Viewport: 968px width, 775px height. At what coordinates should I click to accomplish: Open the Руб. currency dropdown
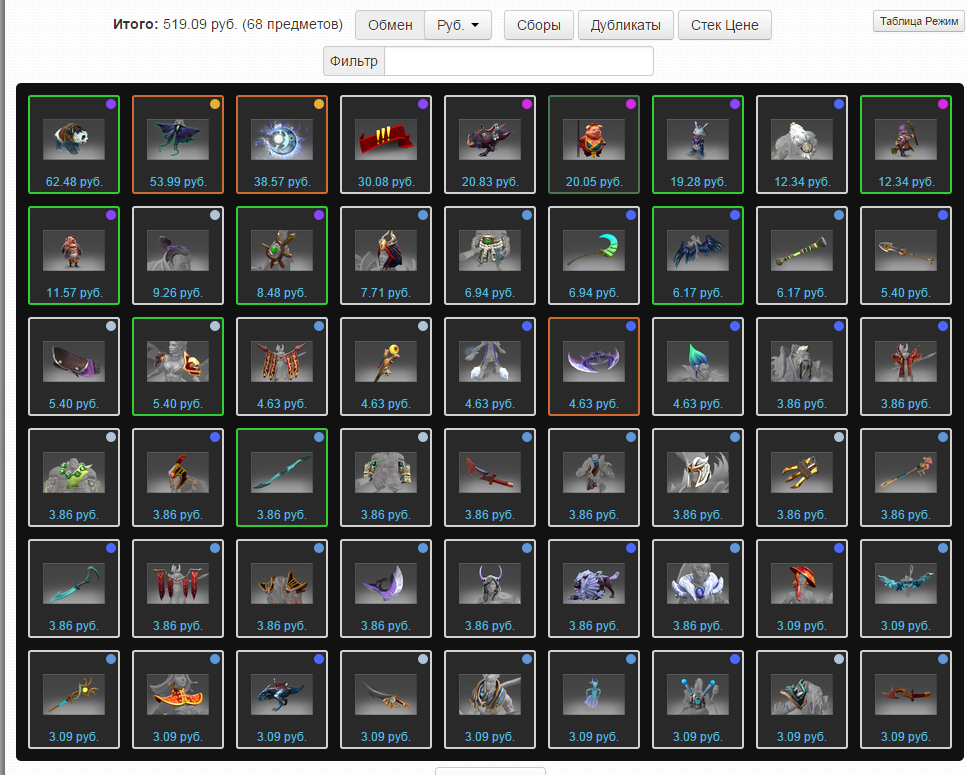pyautogui.click(x=458, y=25)
